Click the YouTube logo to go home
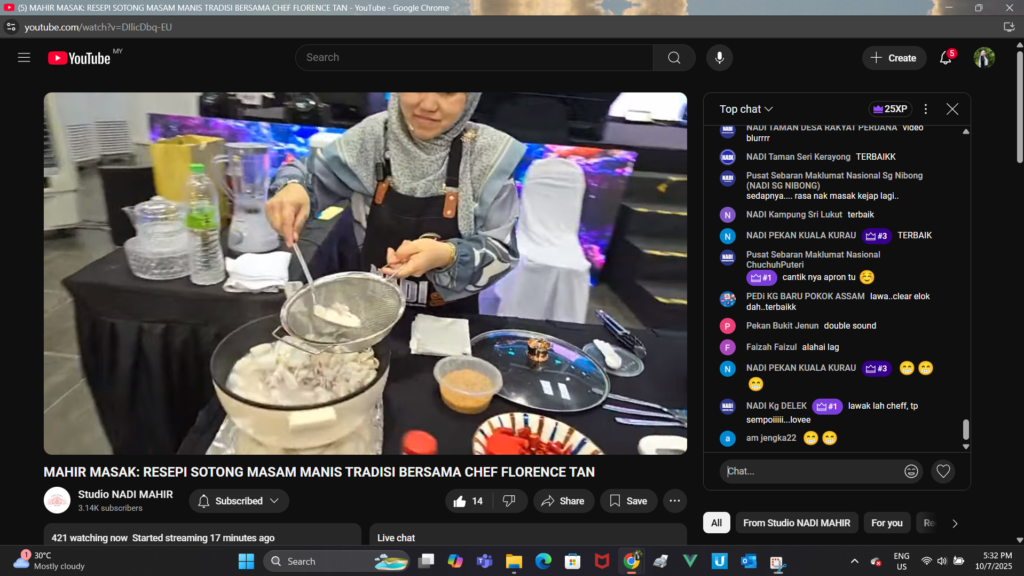Viewport: 1024px width, 576px height. pos(79,58)
